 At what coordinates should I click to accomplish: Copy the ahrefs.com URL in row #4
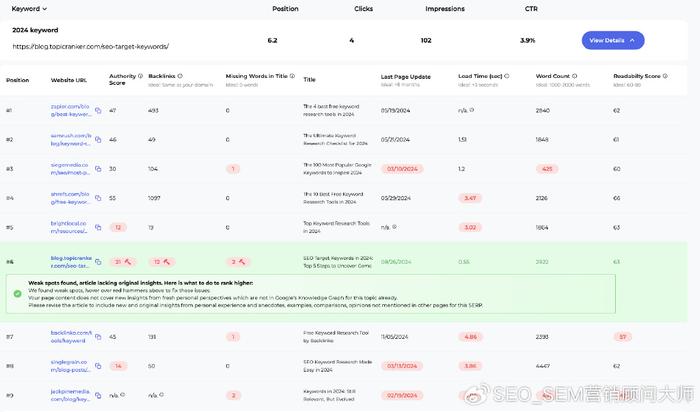coord(98,198)
